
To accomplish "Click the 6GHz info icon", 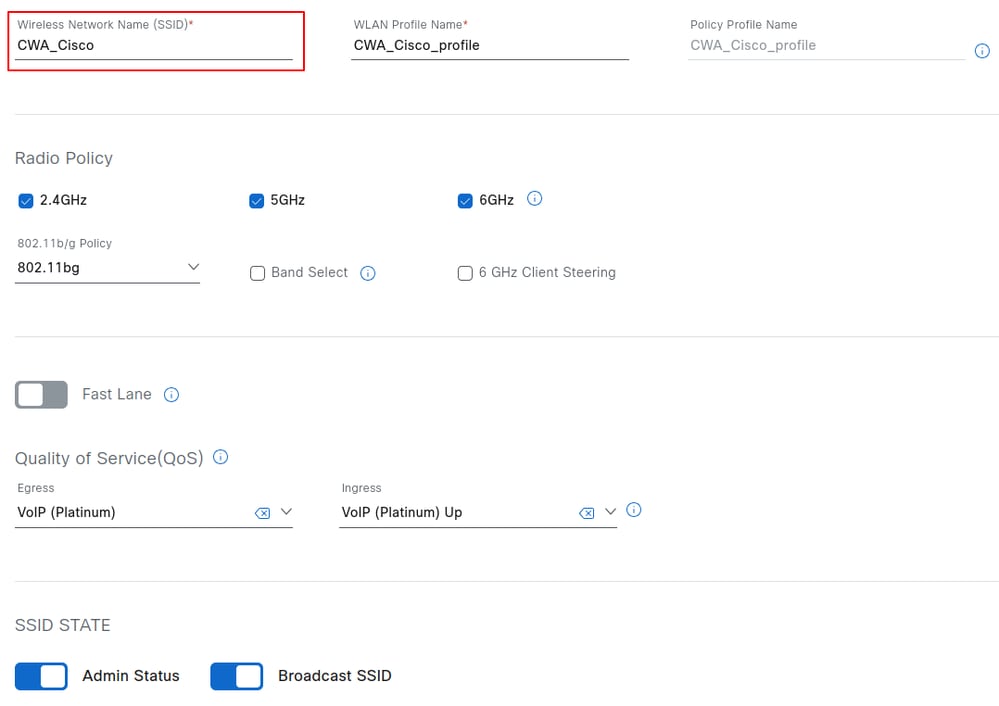I will pos(535,199).
